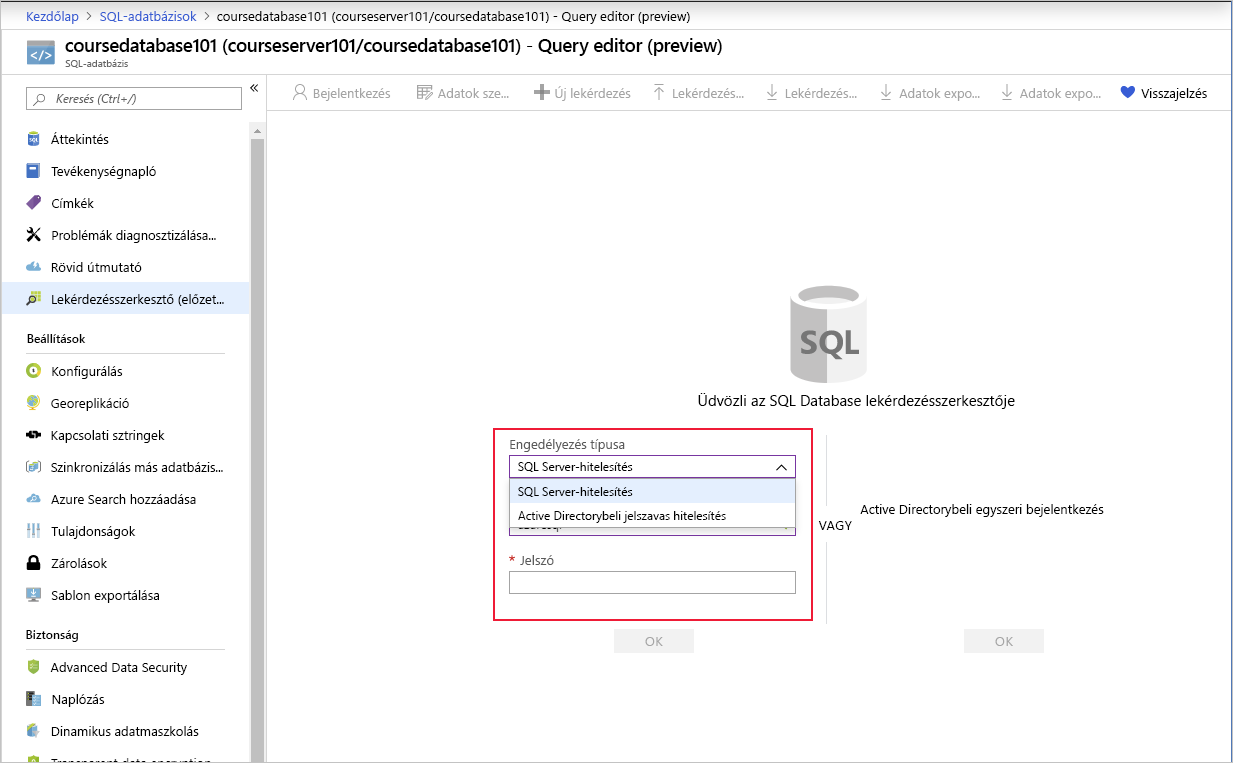Close the Engedélyezés típusa dropdown chevron
The image size is (1233, 763).
coord(782,466)
